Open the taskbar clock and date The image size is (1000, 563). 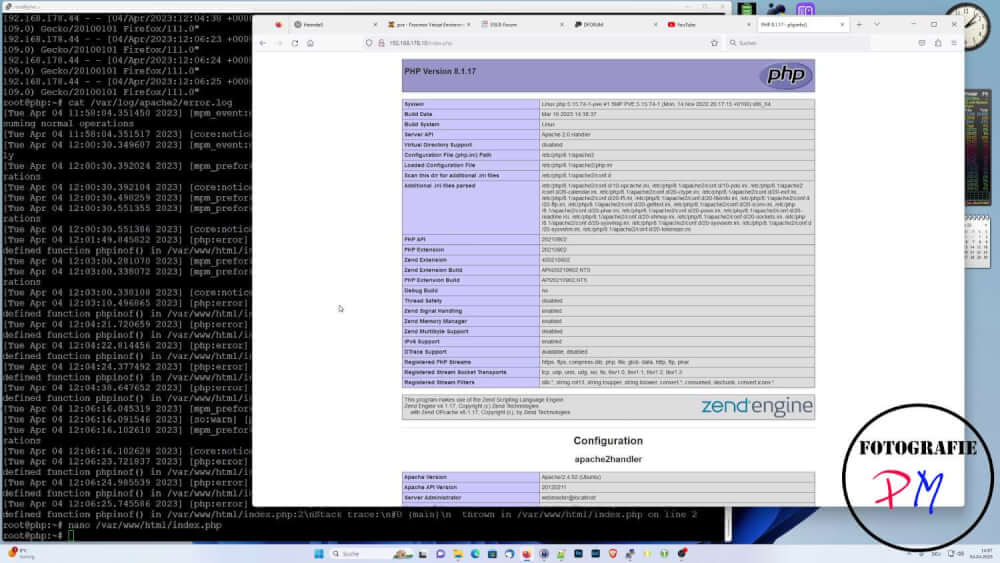983,553
